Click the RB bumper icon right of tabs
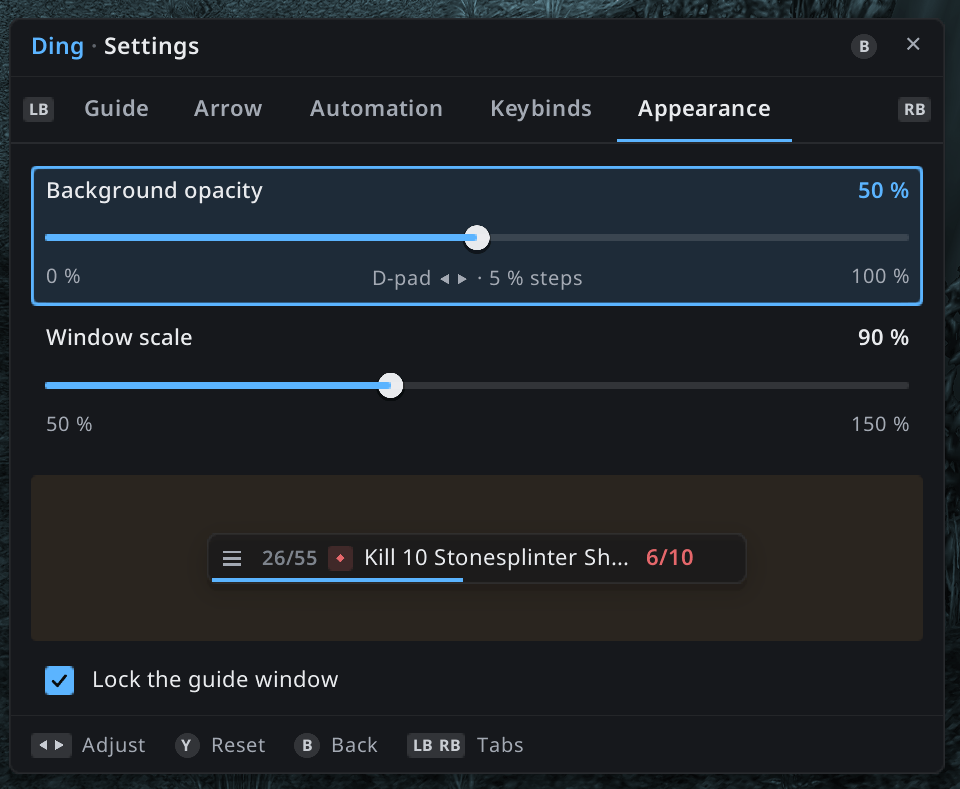Viewport: 960px width, 789px height. tap(914, 110)
